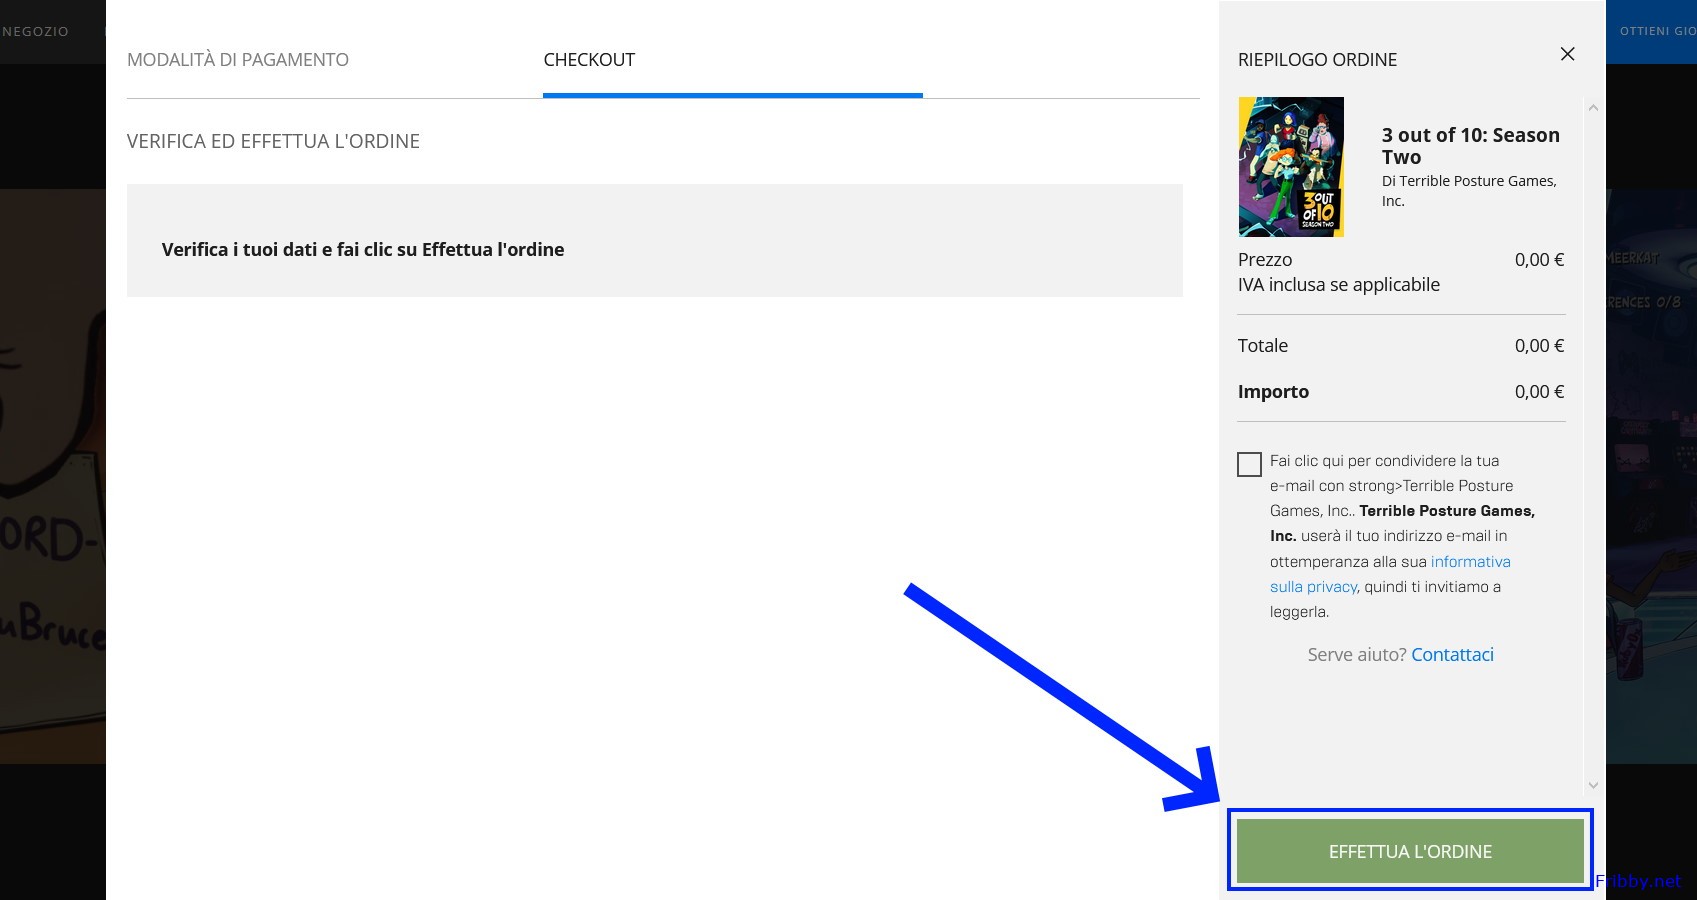
Task: Click the Fribby.net watermark text
Action: tap(1639, 881)
